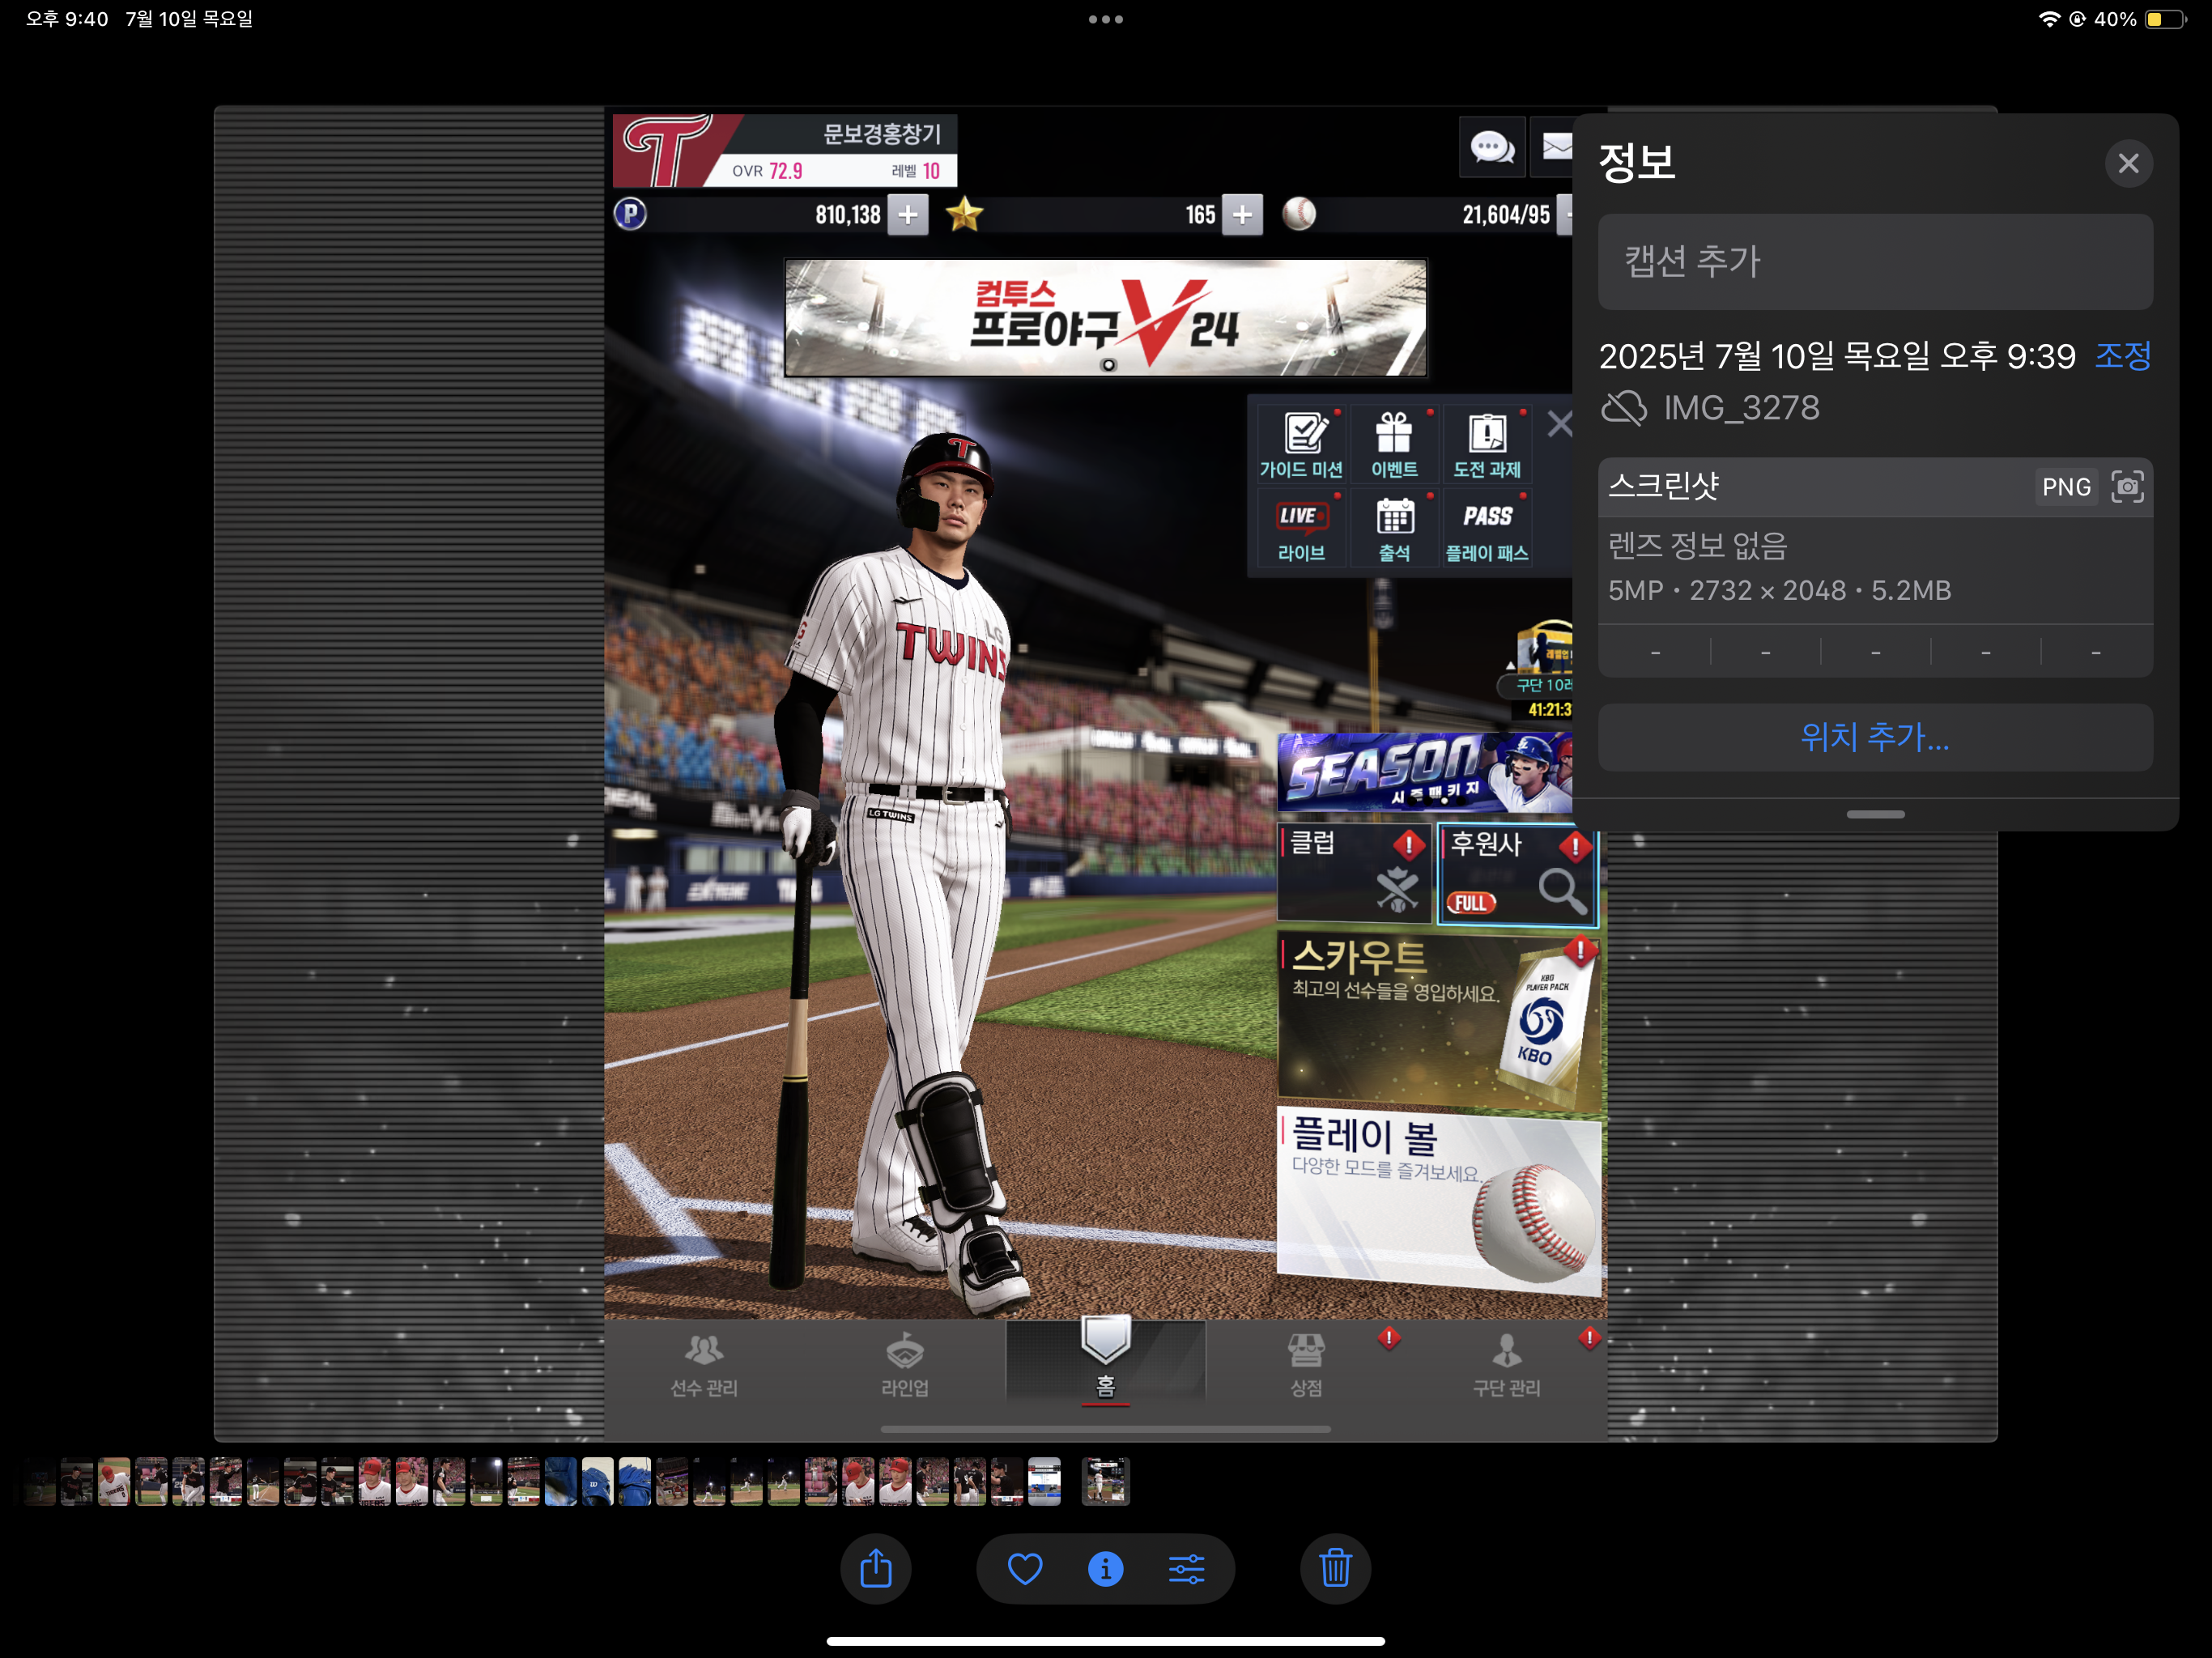
Task: Tap 조정 to adjust date and time
Action: (x=2123, y=355)
